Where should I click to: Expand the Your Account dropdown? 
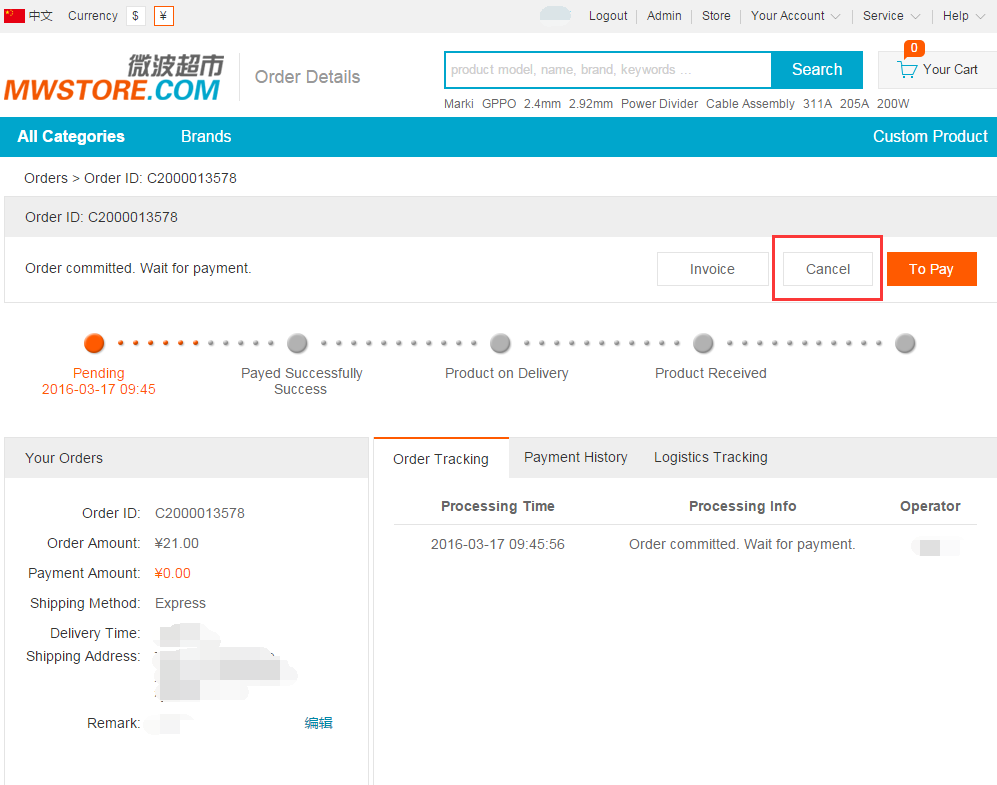point(795,16)
